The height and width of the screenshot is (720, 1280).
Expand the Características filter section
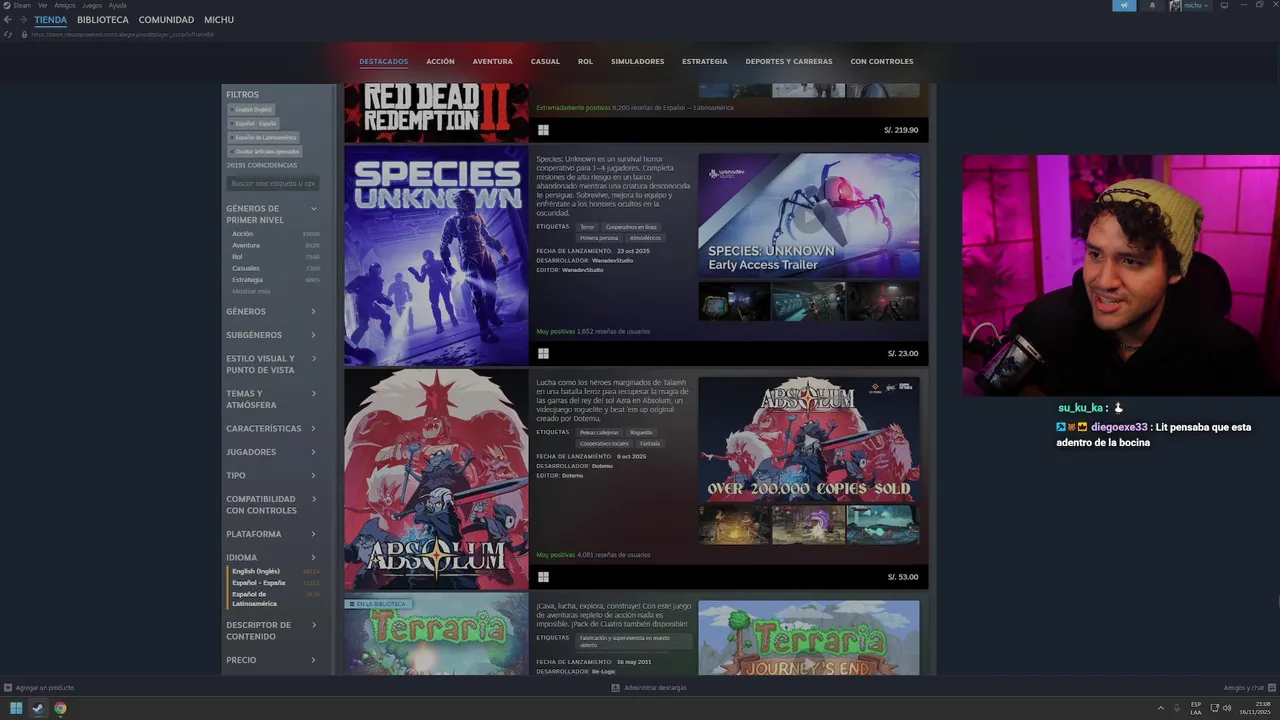[272, 428]
